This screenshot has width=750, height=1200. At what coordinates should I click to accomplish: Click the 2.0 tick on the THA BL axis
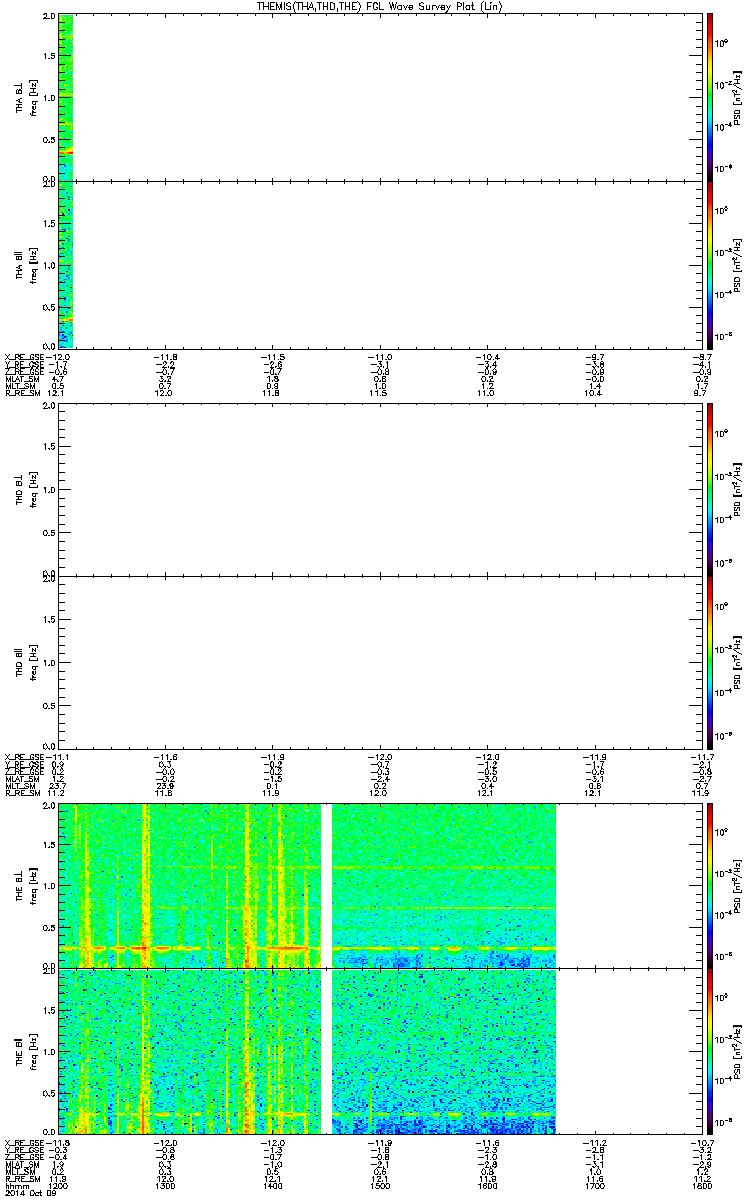tap(49, 18)
